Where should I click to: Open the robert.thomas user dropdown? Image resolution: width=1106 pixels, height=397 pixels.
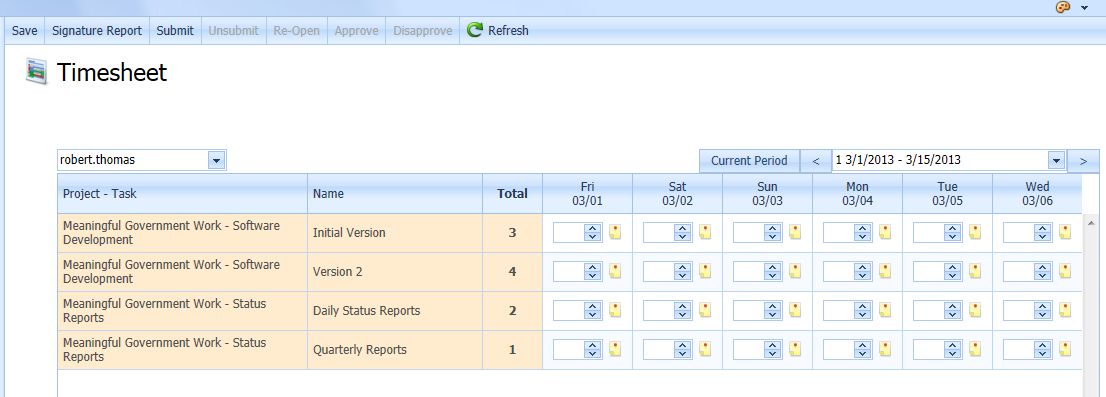(217, 161)
